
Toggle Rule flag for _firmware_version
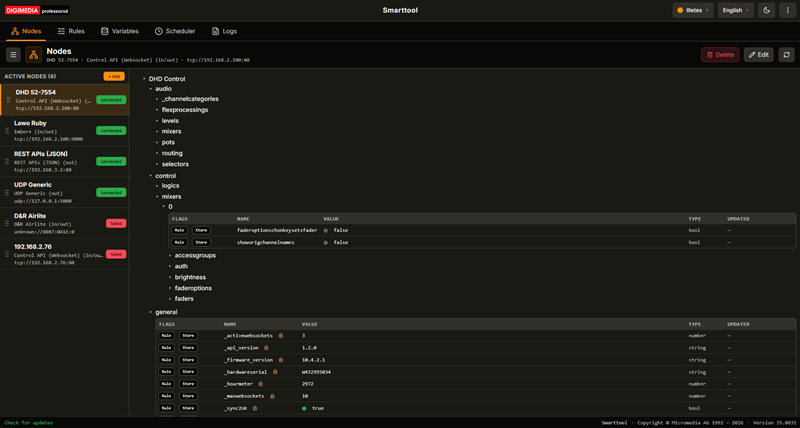tap(166, 360)
